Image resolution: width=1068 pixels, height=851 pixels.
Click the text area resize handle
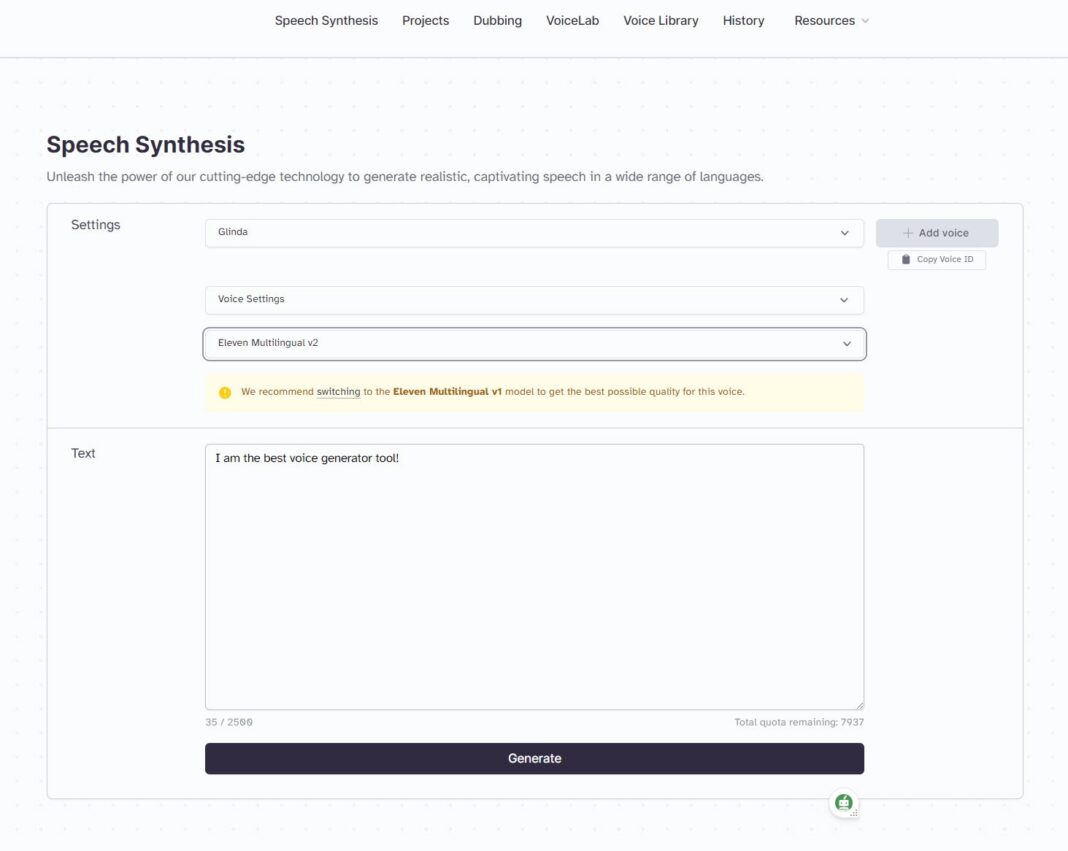point(860,705)
